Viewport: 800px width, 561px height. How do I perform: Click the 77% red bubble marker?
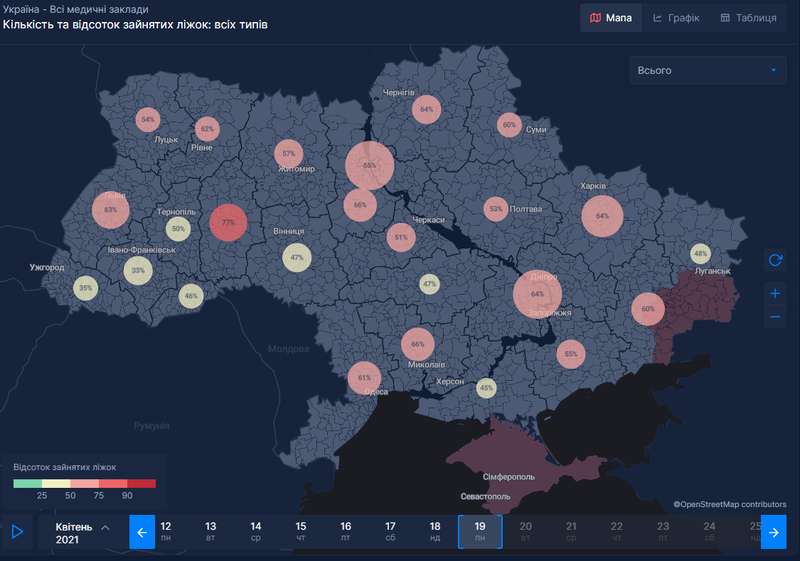coord(228,223)
